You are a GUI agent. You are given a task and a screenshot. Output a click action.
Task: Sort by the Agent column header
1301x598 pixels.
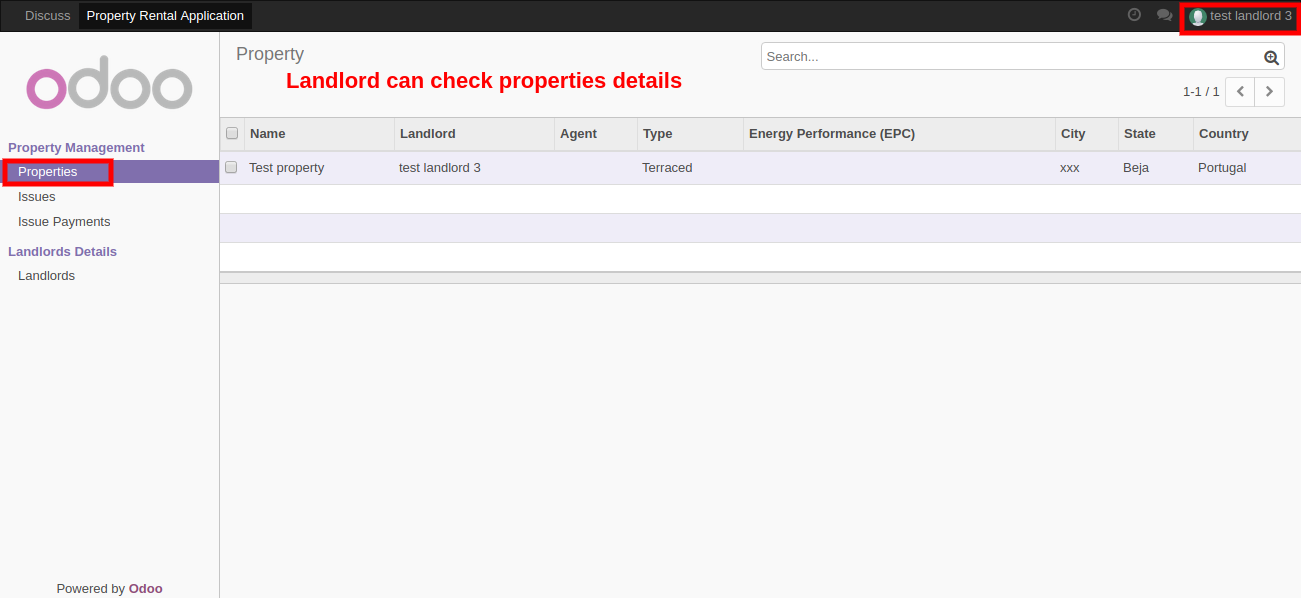pyautogui.click(x=596, y=134)
